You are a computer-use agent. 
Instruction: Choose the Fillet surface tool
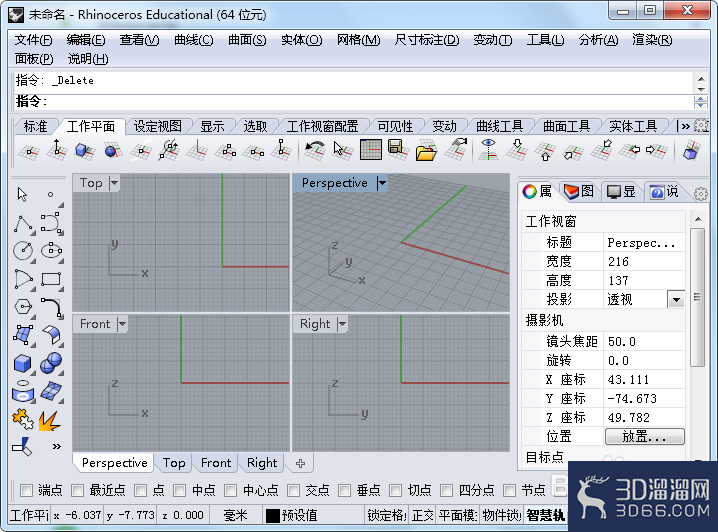[51, 335]
